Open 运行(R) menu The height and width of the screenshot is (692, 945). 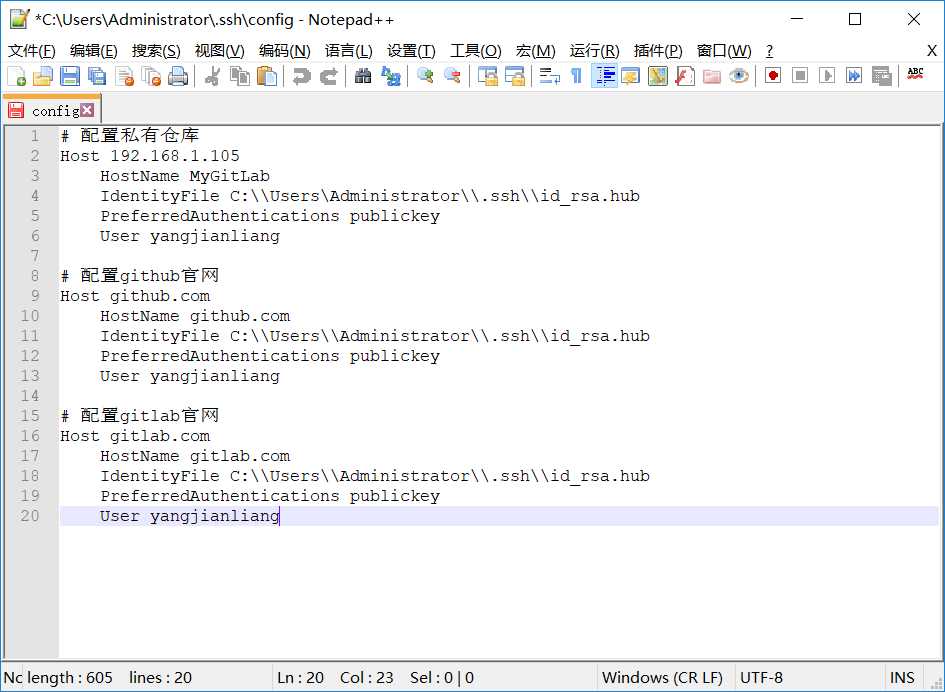(594, 51)
